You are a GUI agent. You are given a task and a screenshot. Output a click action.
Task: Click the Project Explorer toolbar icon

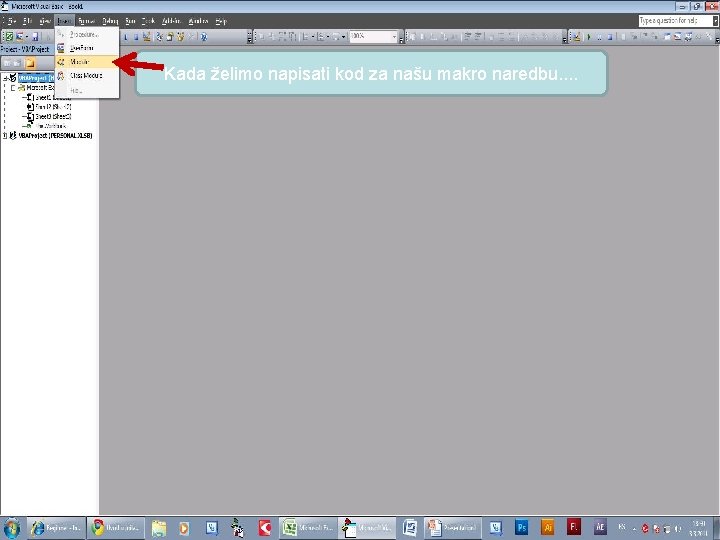(159, 36)
